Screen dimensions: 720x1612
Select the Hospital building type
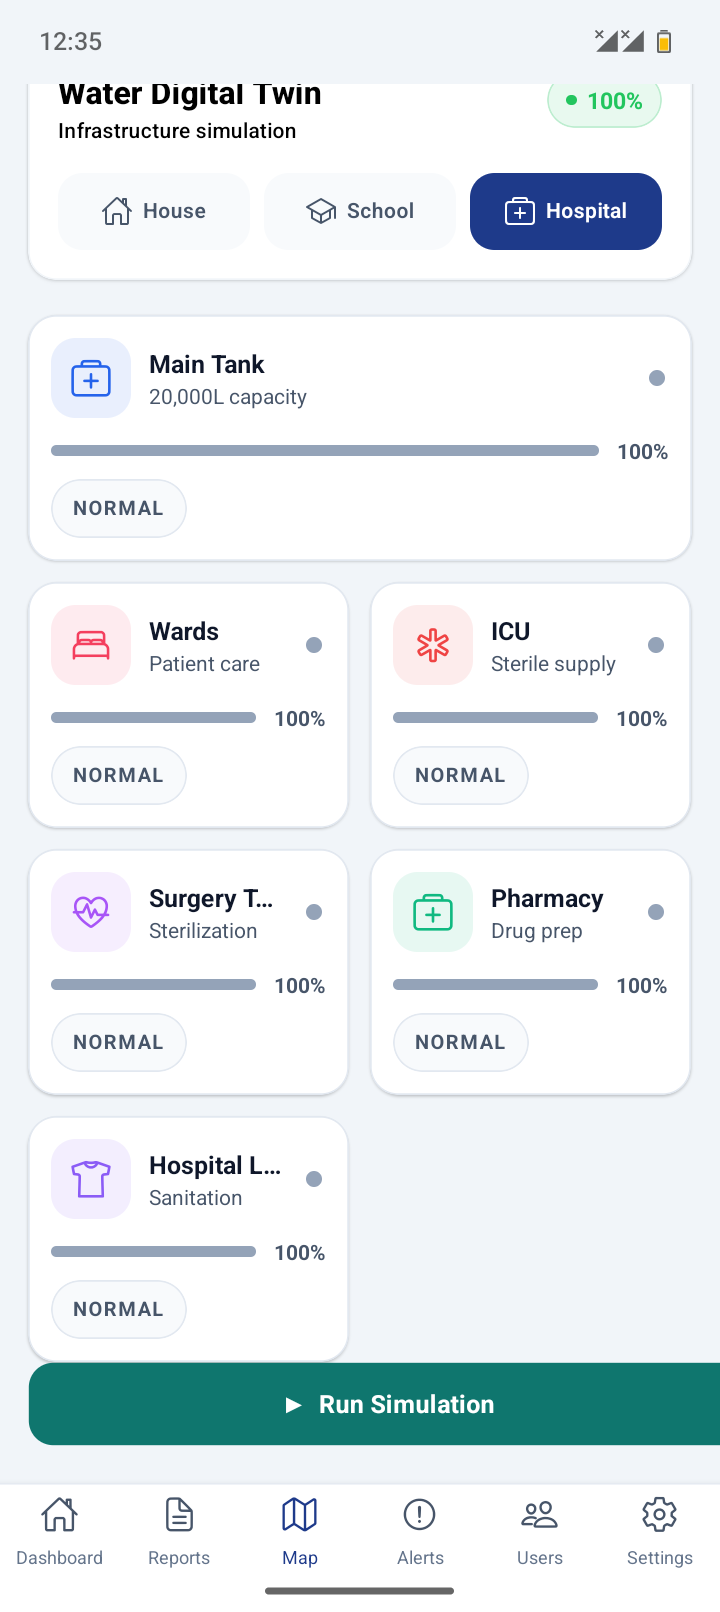click(566, 211)
